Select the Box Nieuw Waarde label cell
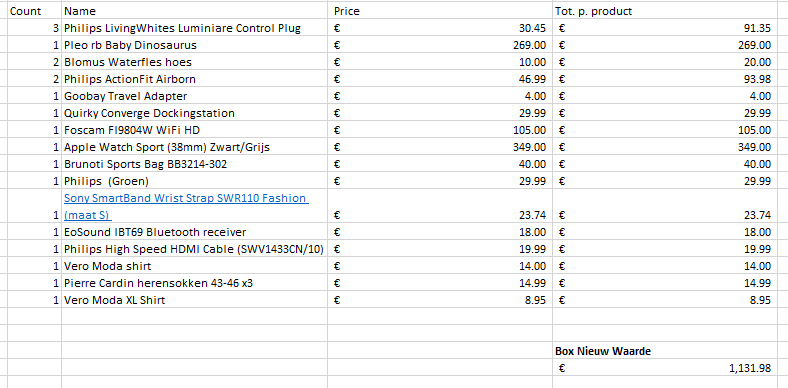This screenshot has height=388, width=788. pyautogui.click(x=665, y=351)
